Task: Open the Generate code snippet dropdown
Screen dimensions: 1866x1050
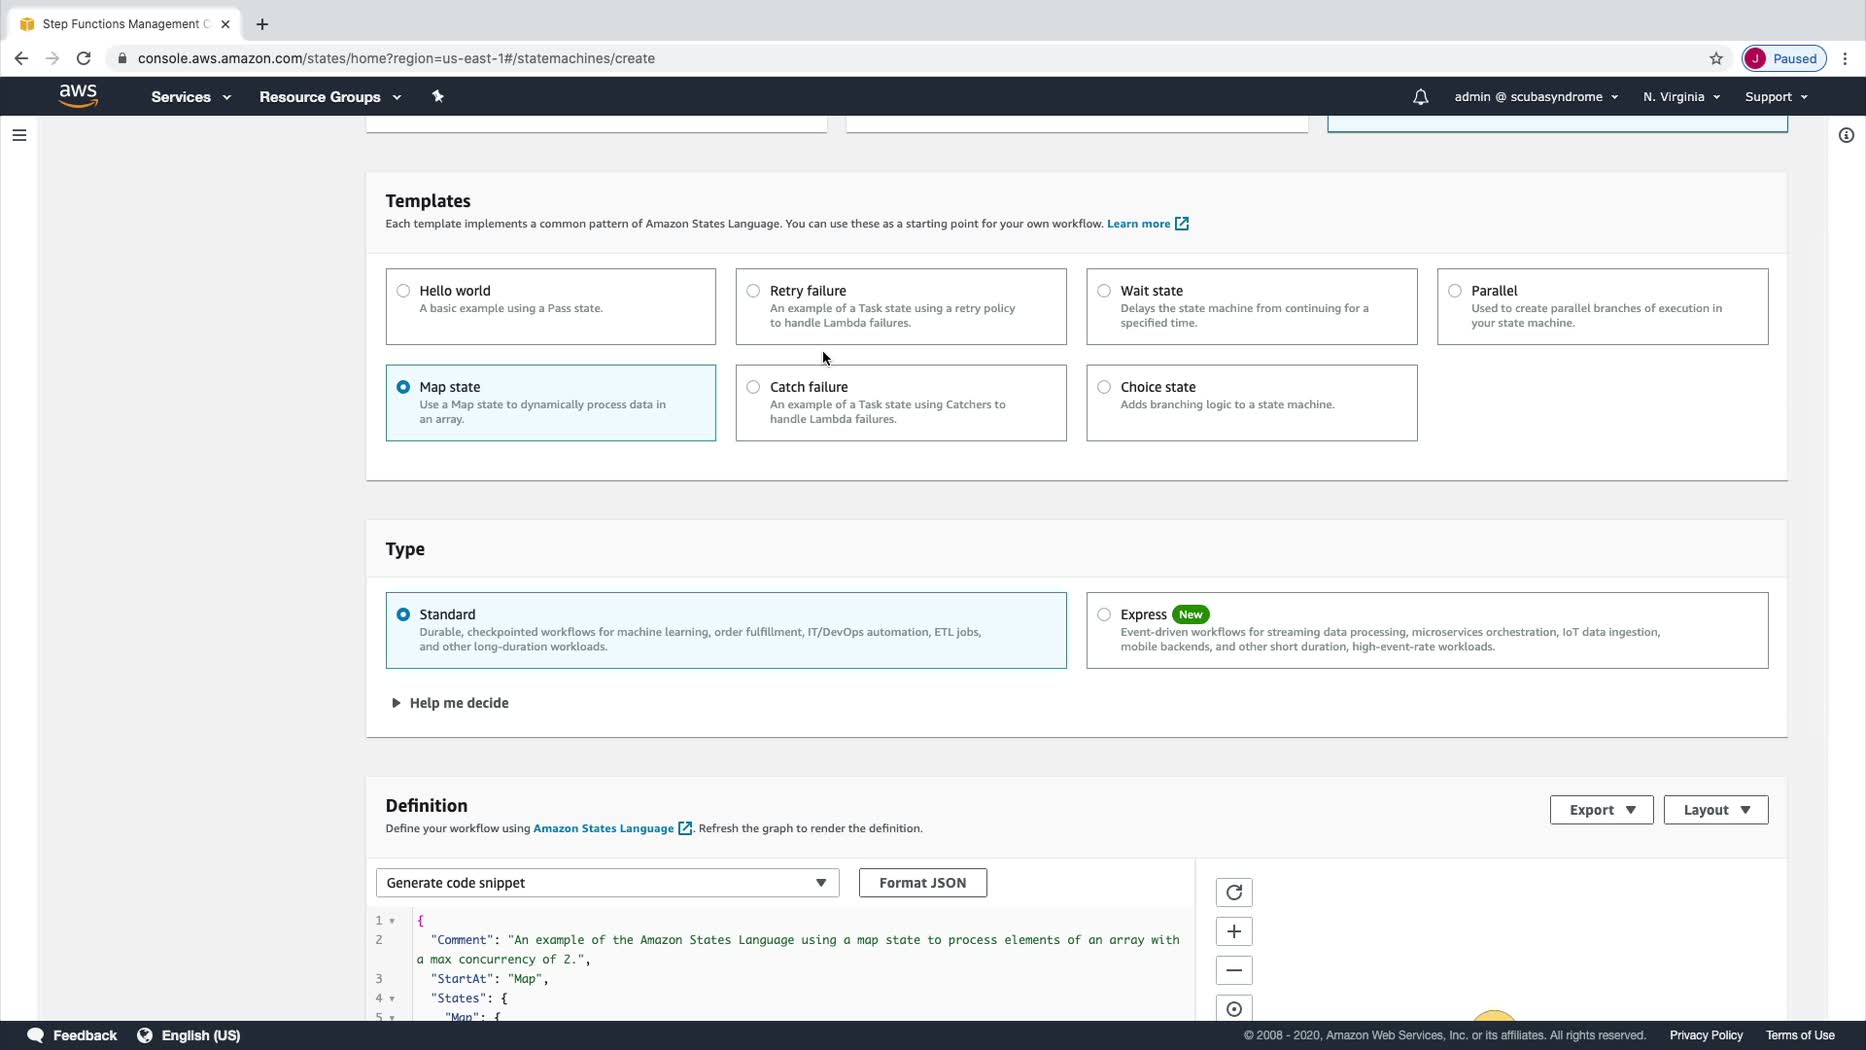Action: 606,883
